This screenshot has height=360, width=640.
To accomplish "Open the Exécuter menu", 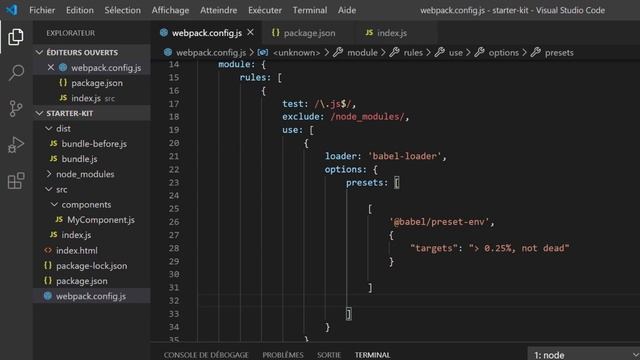I will pos(265,10).
